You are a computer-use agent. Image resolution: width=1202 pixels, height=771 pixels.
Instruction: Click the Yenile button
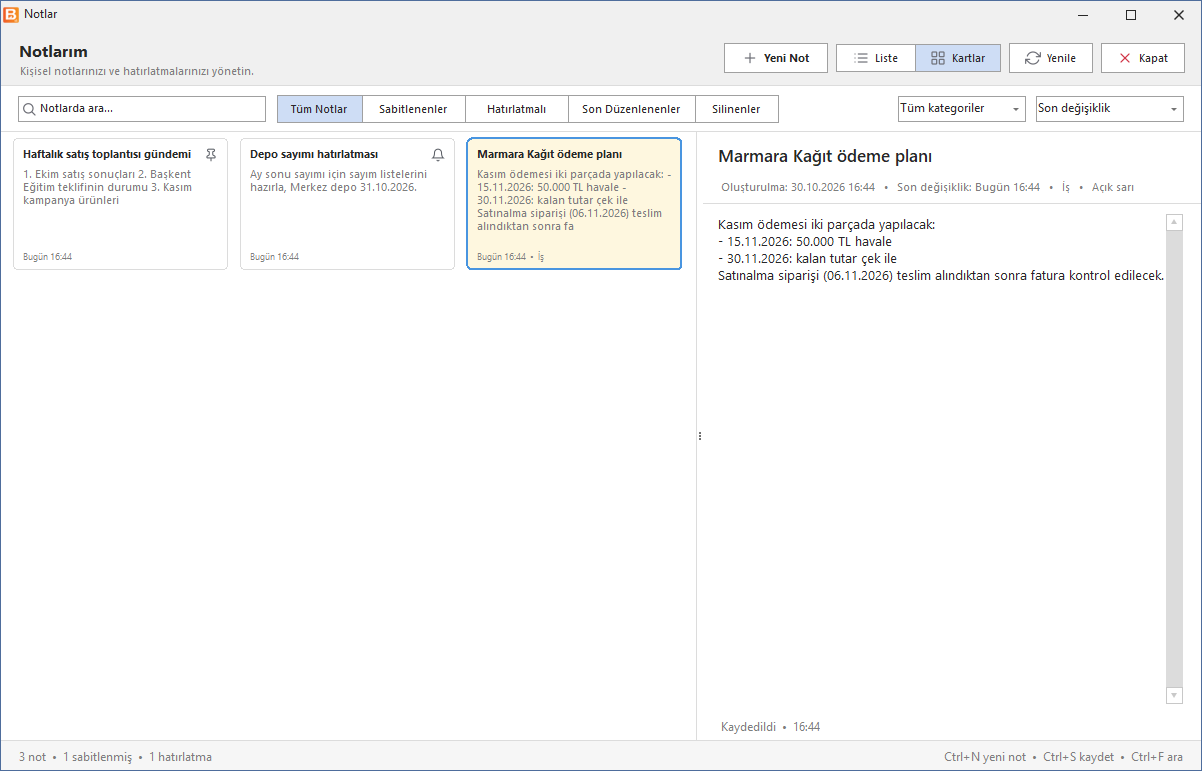tap(1050, 58)
